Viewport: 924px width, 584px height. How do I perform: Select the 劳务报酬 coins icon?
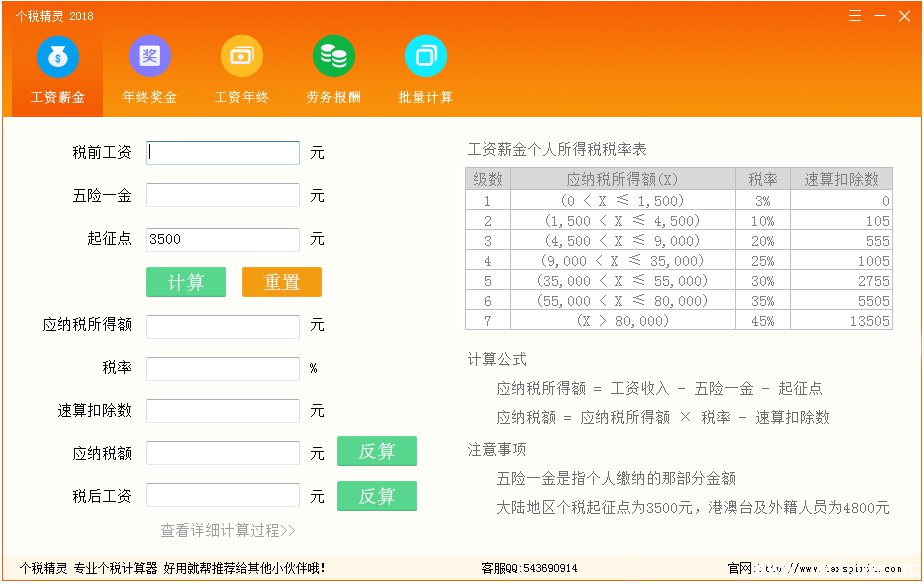333,56
